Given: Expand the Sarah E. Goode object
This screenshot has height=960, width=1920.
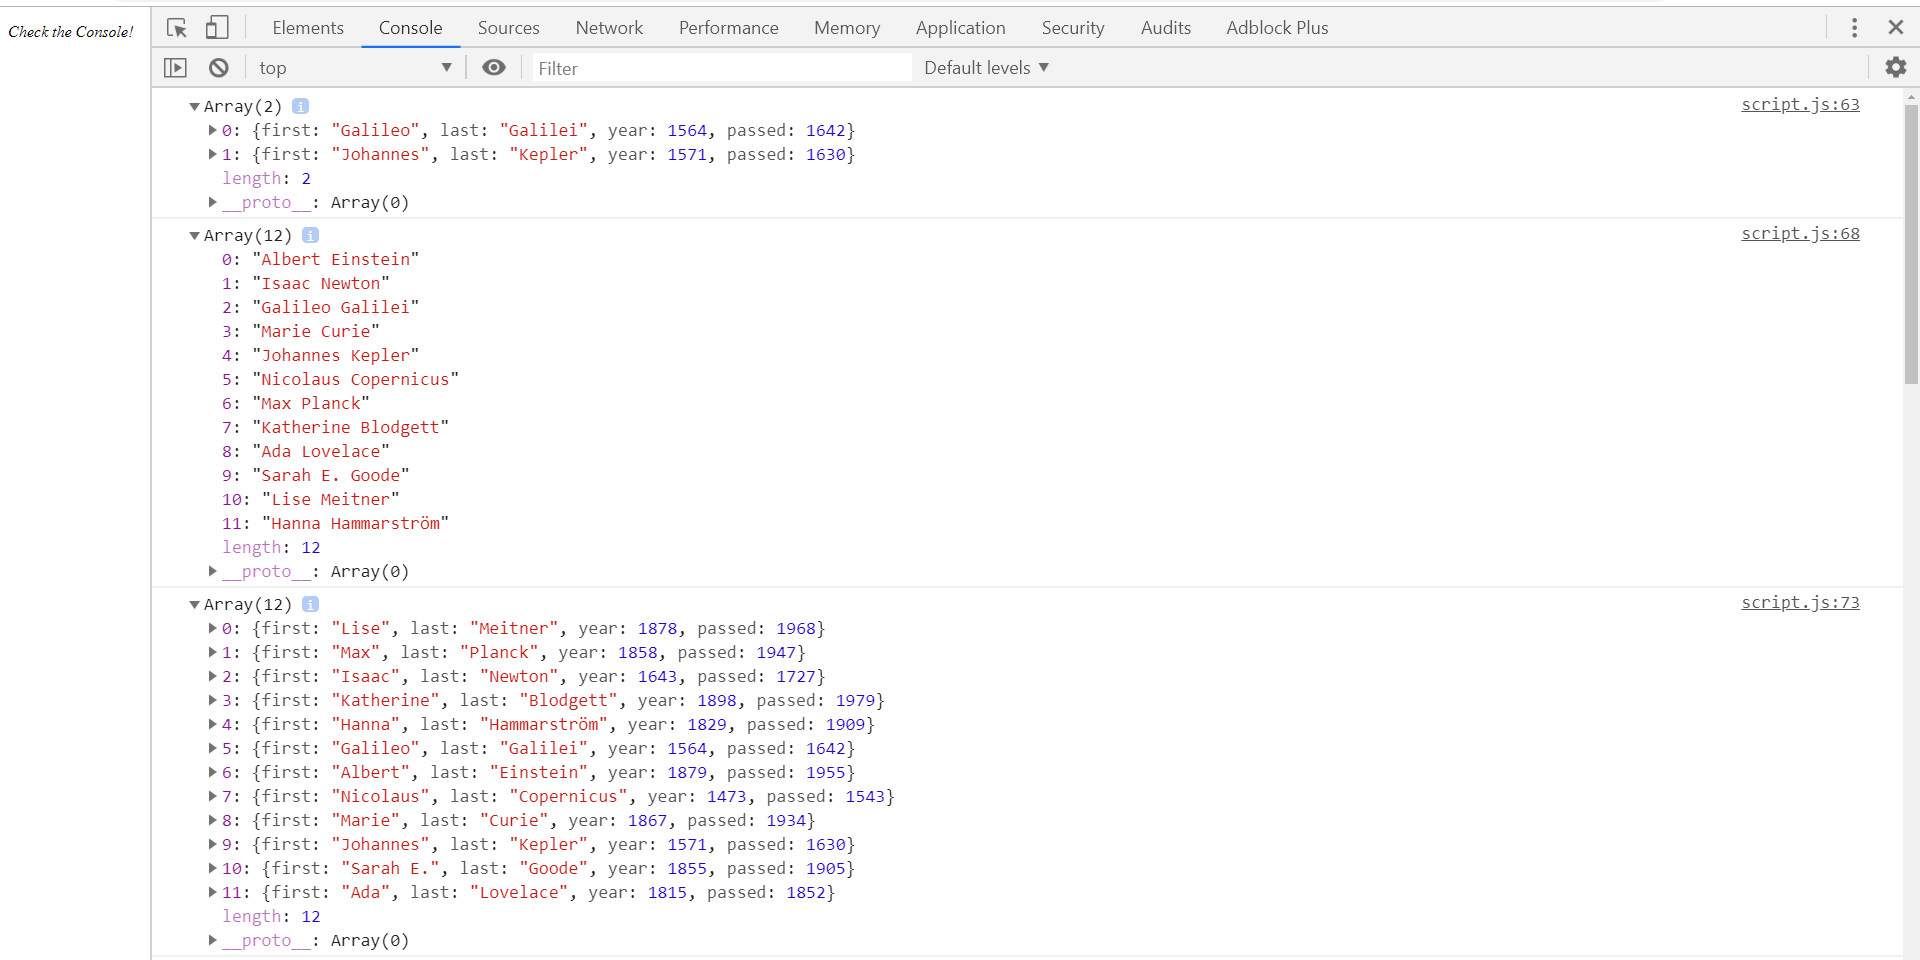Looking at the screenshot, I should pos(212,868).
